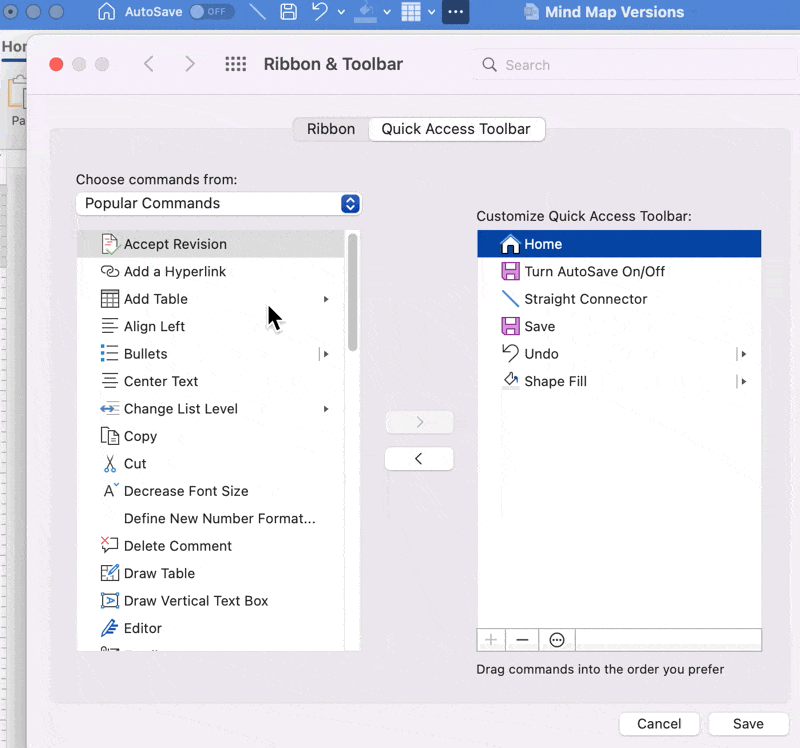This screenshot has height=748, width=800.
Task: Go back with the left chevron in preferences
Action: (x=148, y=64)
